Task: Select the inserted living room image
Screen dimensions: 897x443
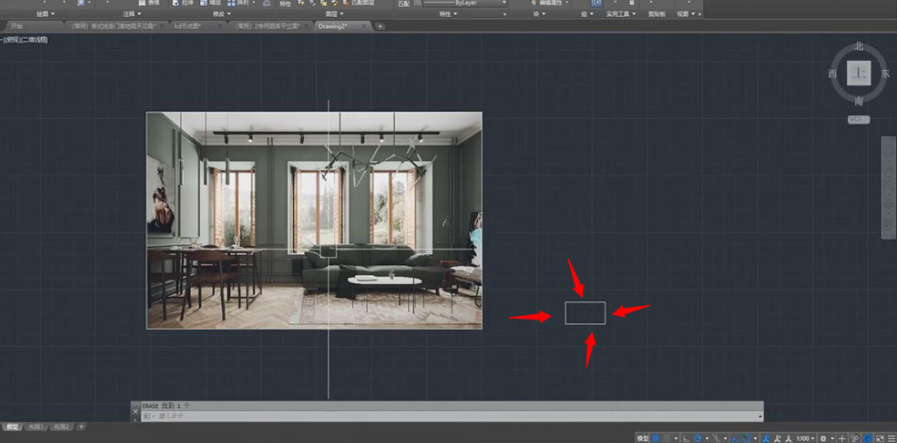Action: click(314, 220)
